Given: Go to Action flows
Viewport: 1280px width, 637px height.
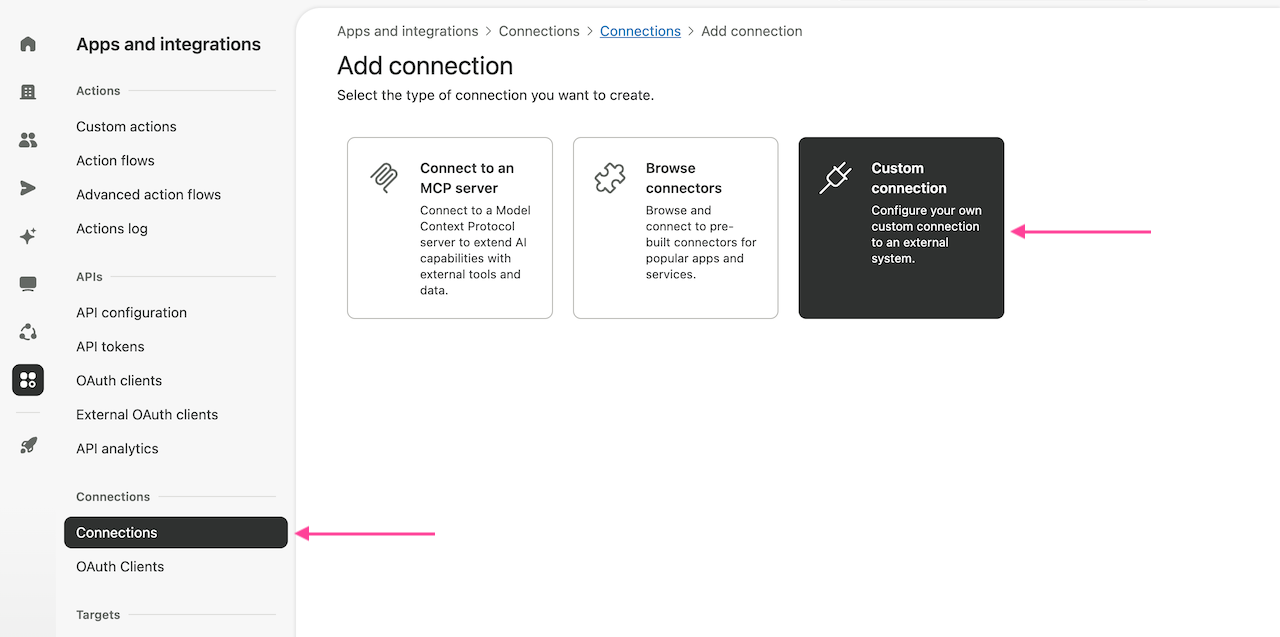Looking at the screenshot, I should pyautogui.click(x=115, y=161).
